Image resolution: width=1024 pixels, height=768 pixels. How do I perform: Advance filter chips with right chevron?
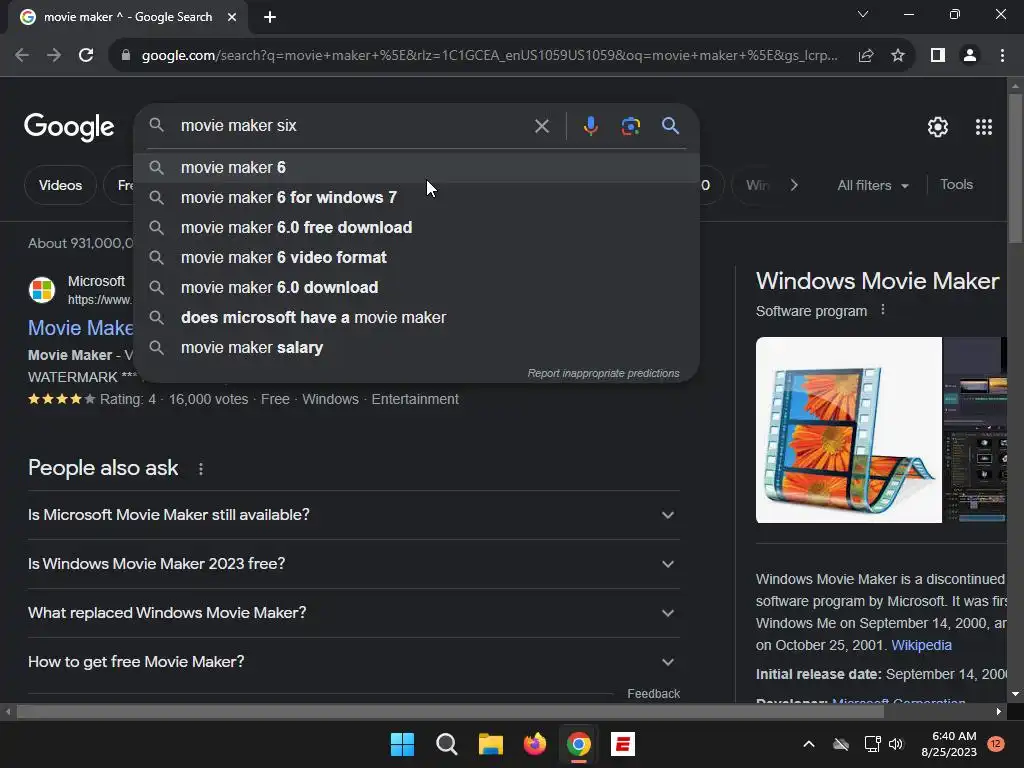pyautogui.click(x=793, y=185)
